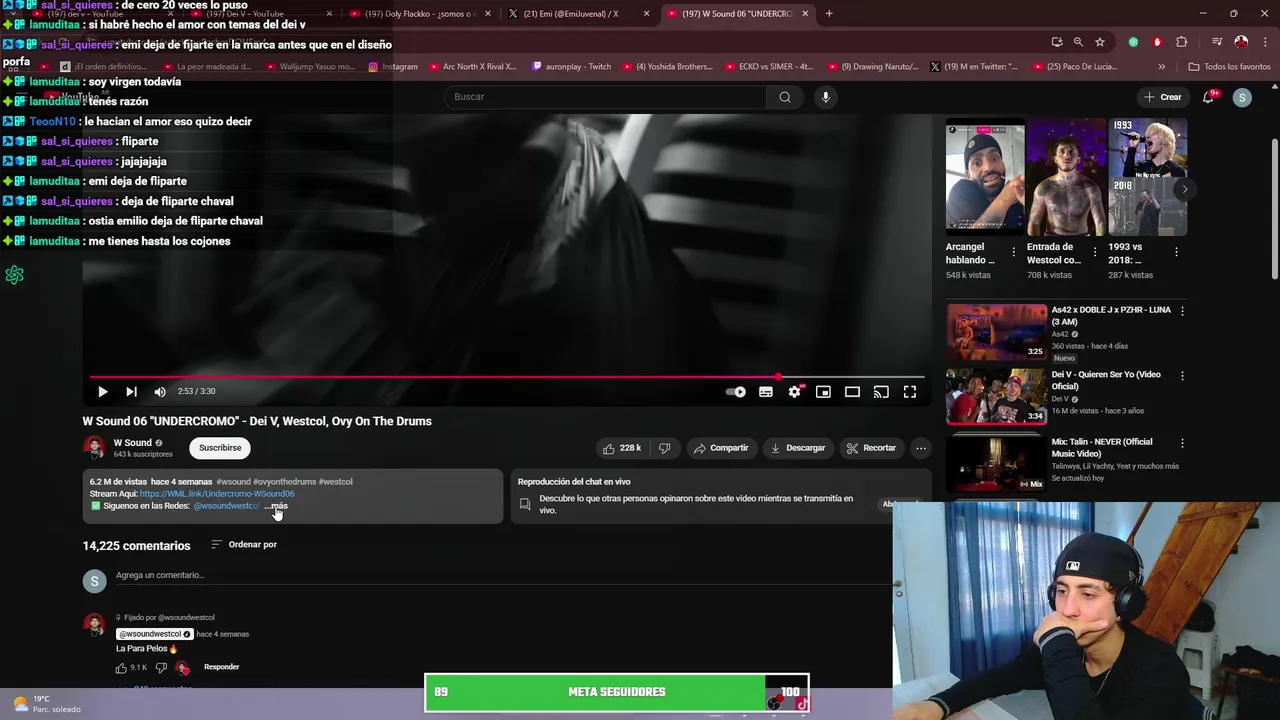
Task: Open the ECKO vs SIMER bookmark
Action: [x=770, y=67]
